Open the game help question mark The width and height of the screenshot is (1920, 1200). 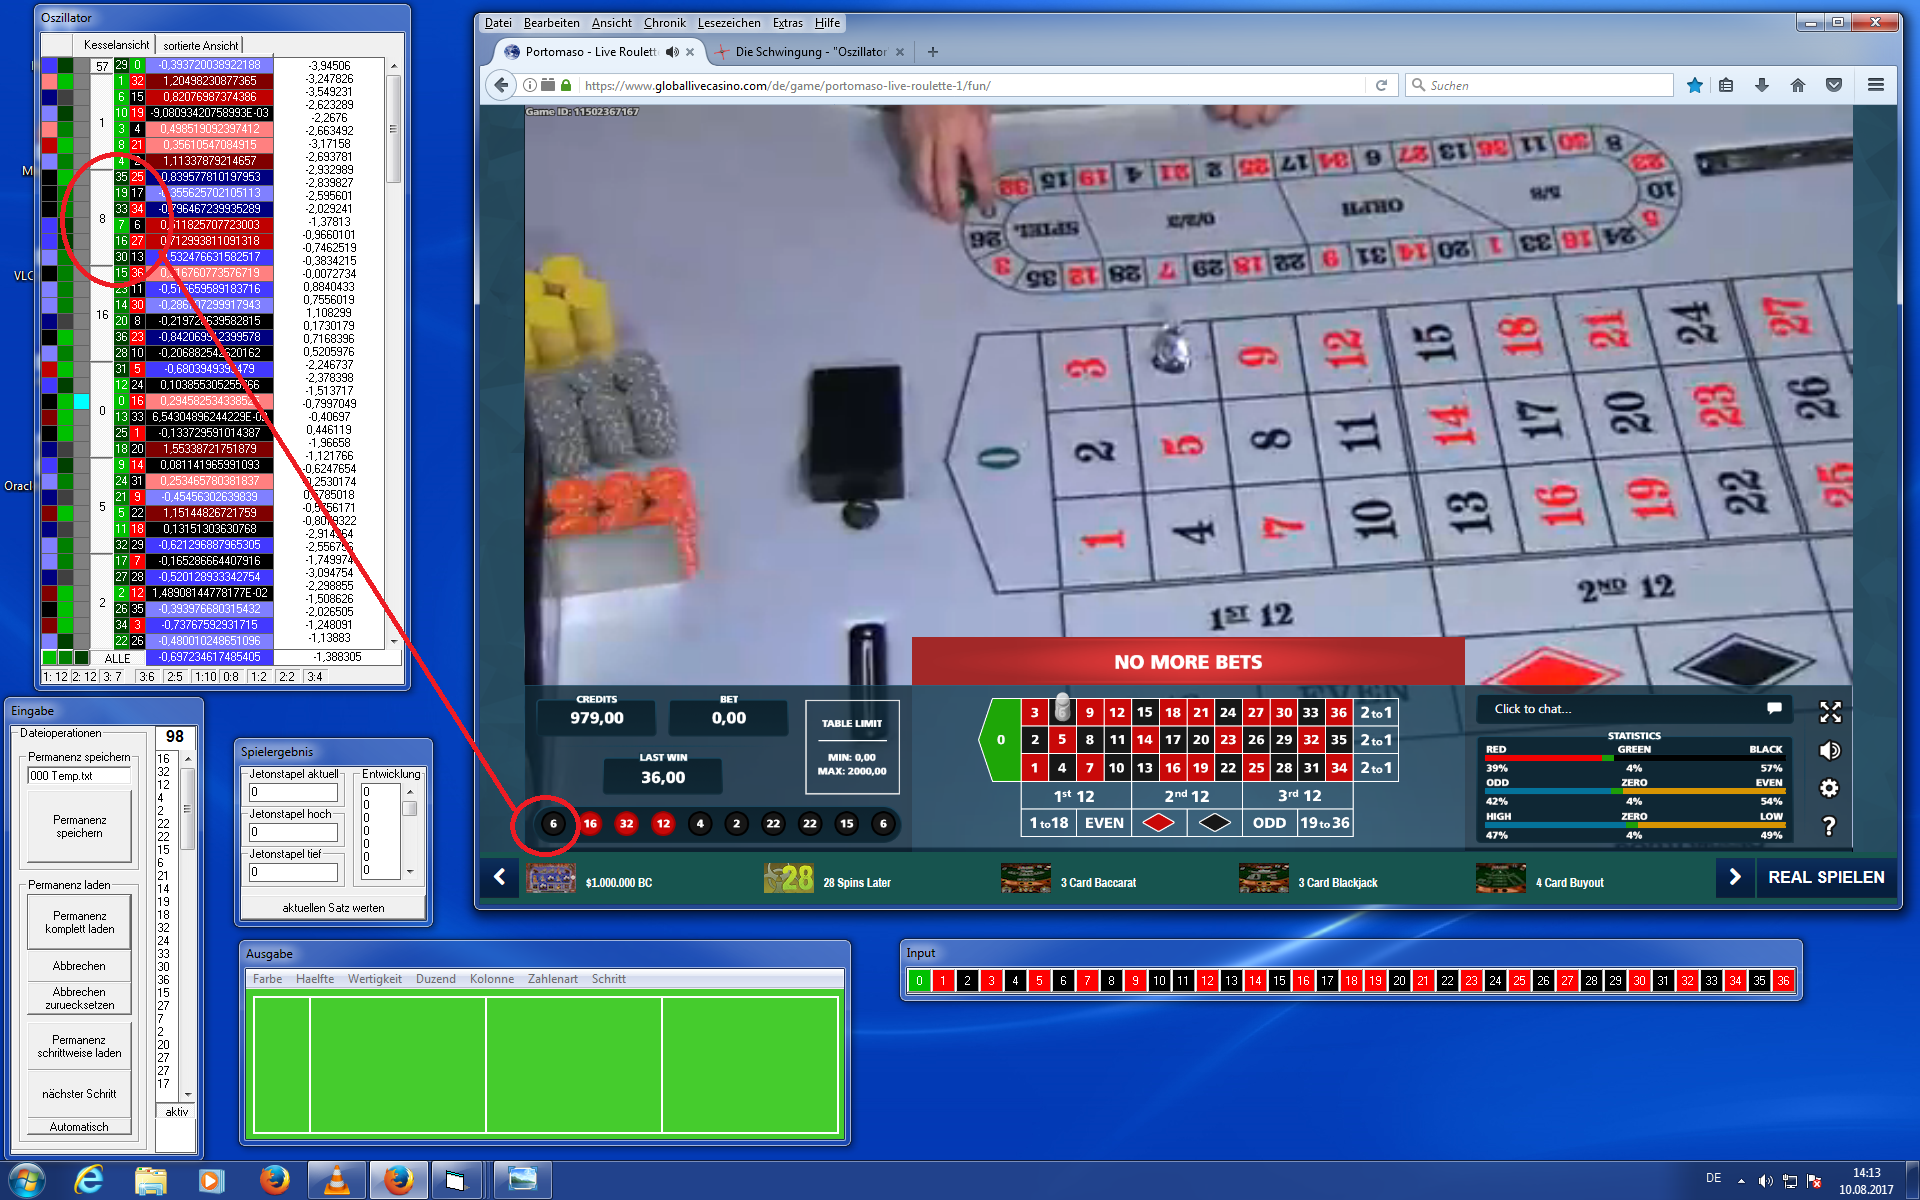(x=1829, y=826)
